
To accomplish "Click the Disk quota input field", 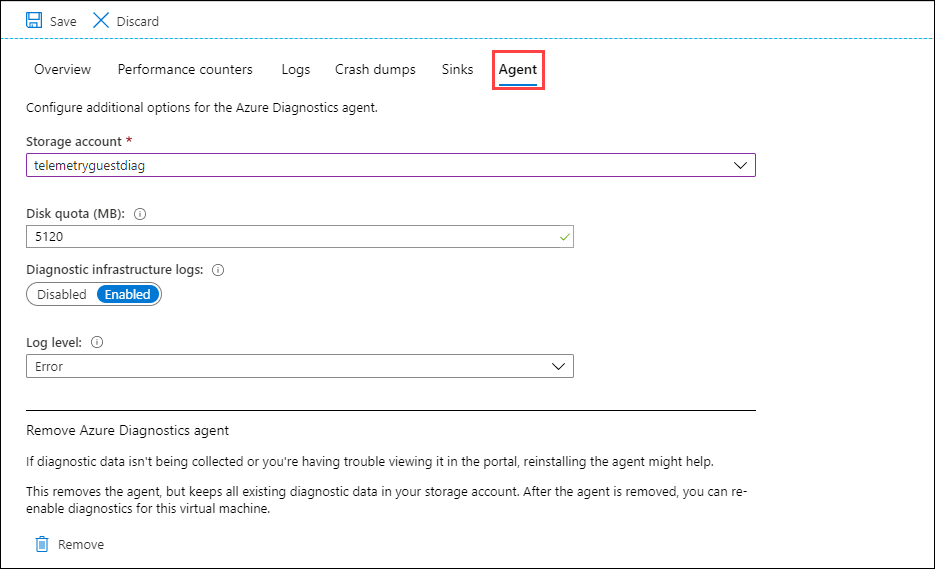I will point(290,238).
